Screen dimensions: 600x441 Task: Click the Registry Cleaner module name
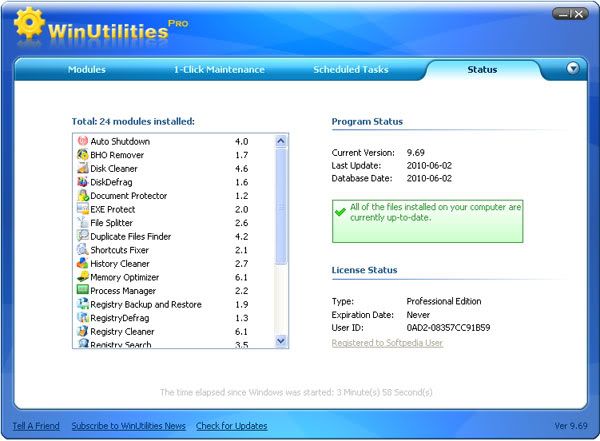coord(122,332)
